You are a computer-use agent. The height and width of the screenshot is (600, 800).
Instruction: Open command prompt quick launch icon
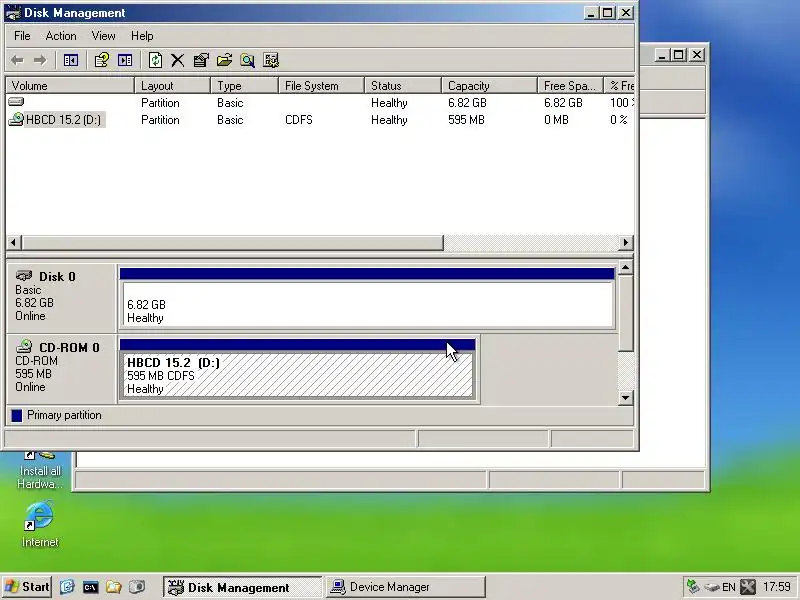pyautogui.click(x=90, y=587)
